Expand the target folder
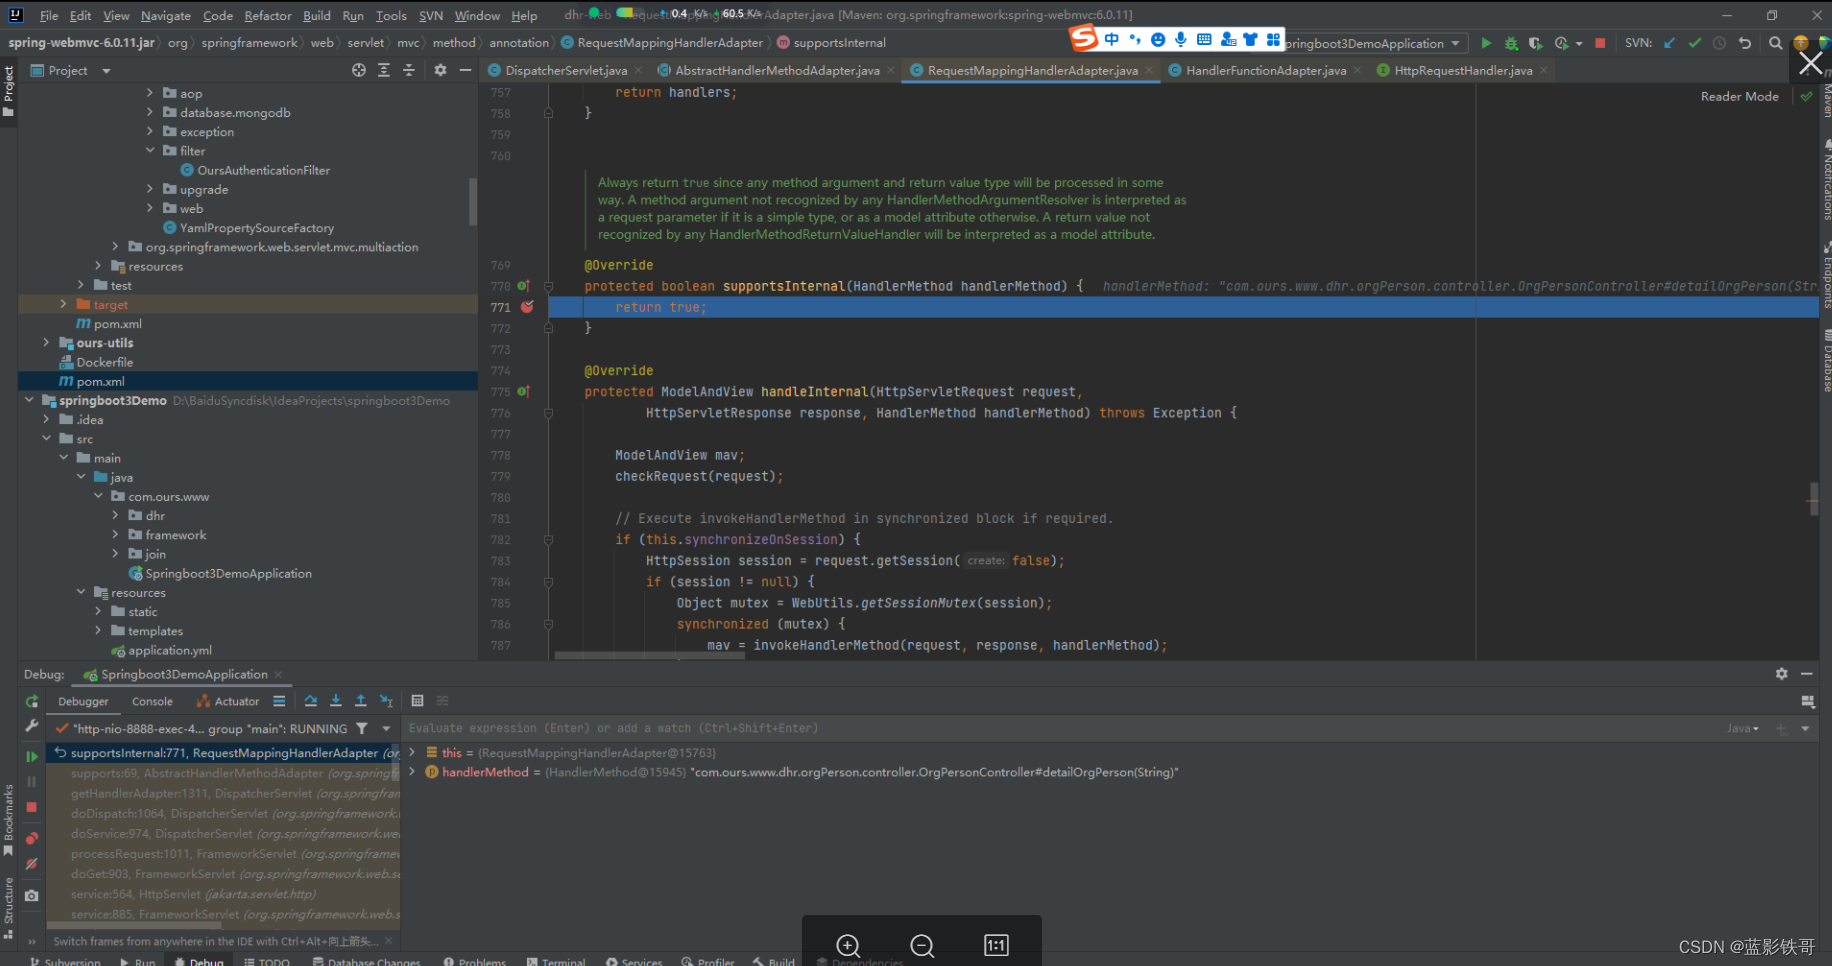1832x966 pixels. (x=63, y=304)
